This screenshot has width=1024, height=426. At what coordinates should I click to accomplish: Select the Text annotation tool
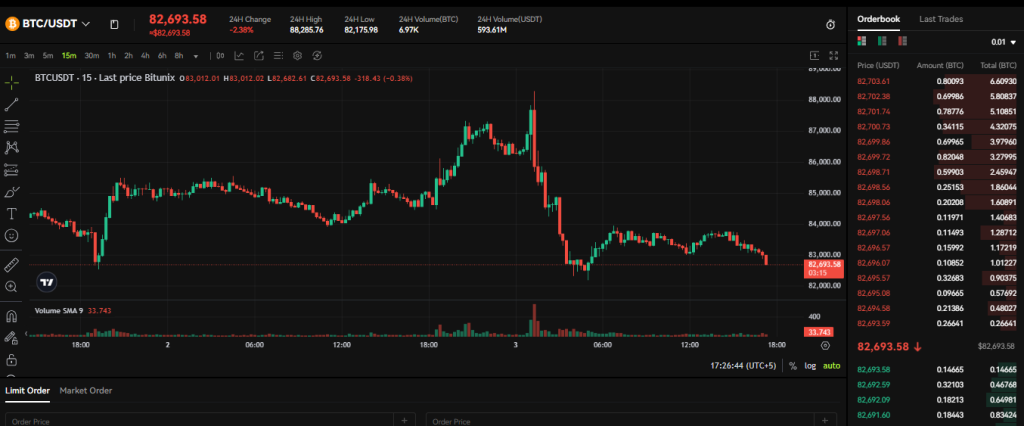(x=12, y=214)
